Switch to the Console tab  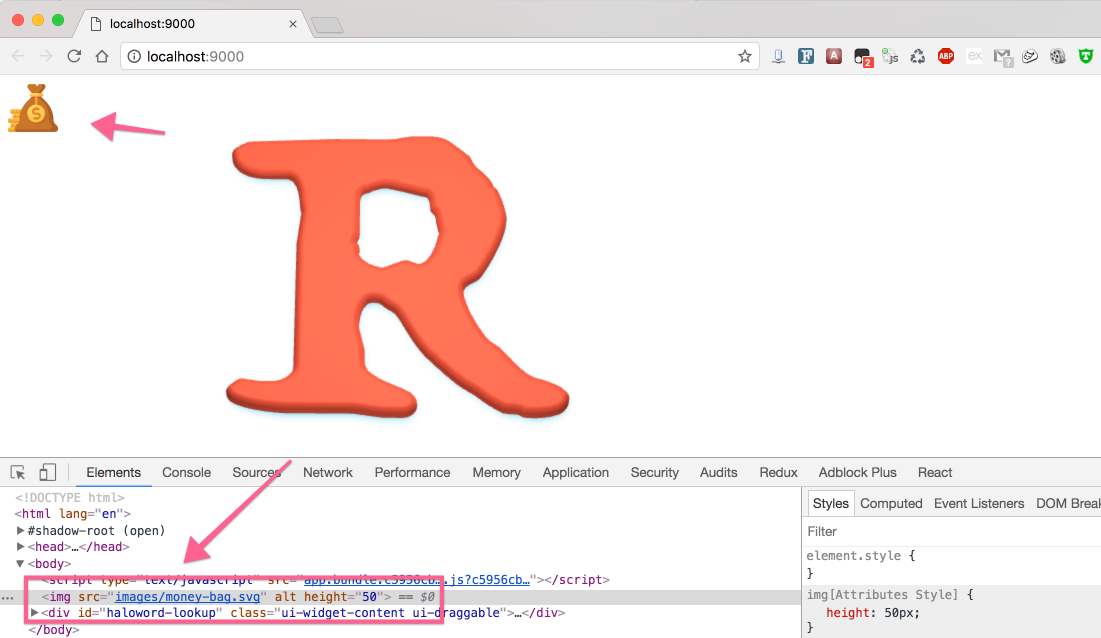(x=186, y=473)
